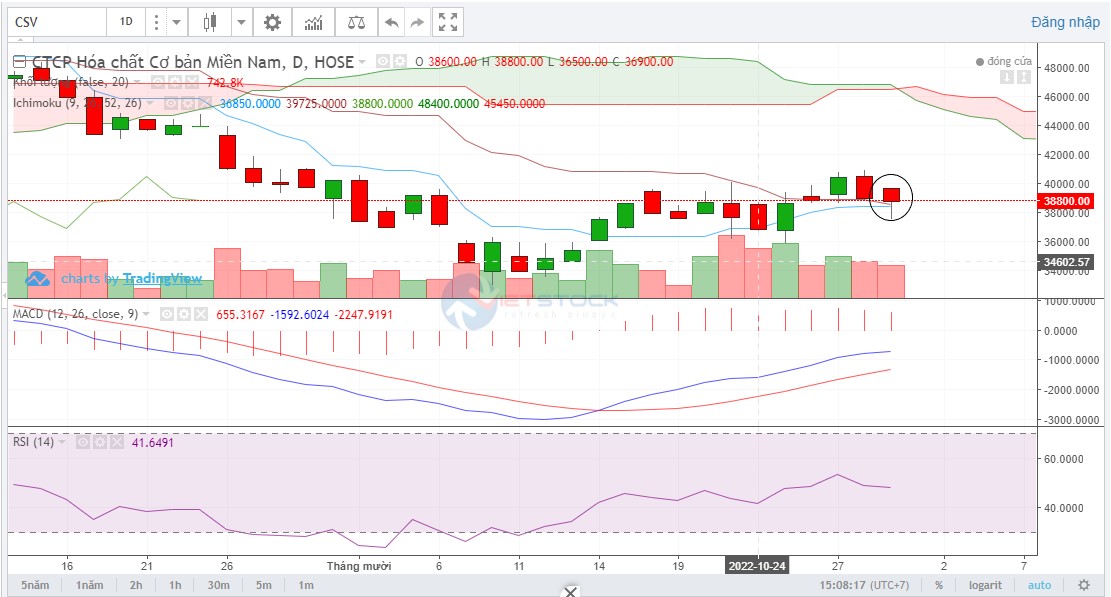Click the redo arrow in toolbar
The image size is (1111, 597).
417,22
